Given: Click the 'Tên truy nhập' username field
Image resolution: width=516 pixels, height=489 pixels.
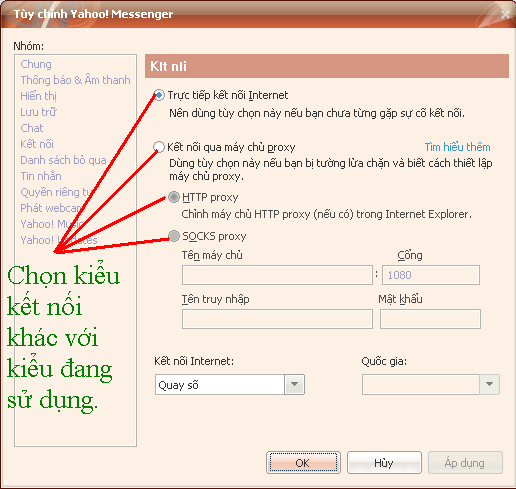Looking at the screenshot, I should [277, 319].
